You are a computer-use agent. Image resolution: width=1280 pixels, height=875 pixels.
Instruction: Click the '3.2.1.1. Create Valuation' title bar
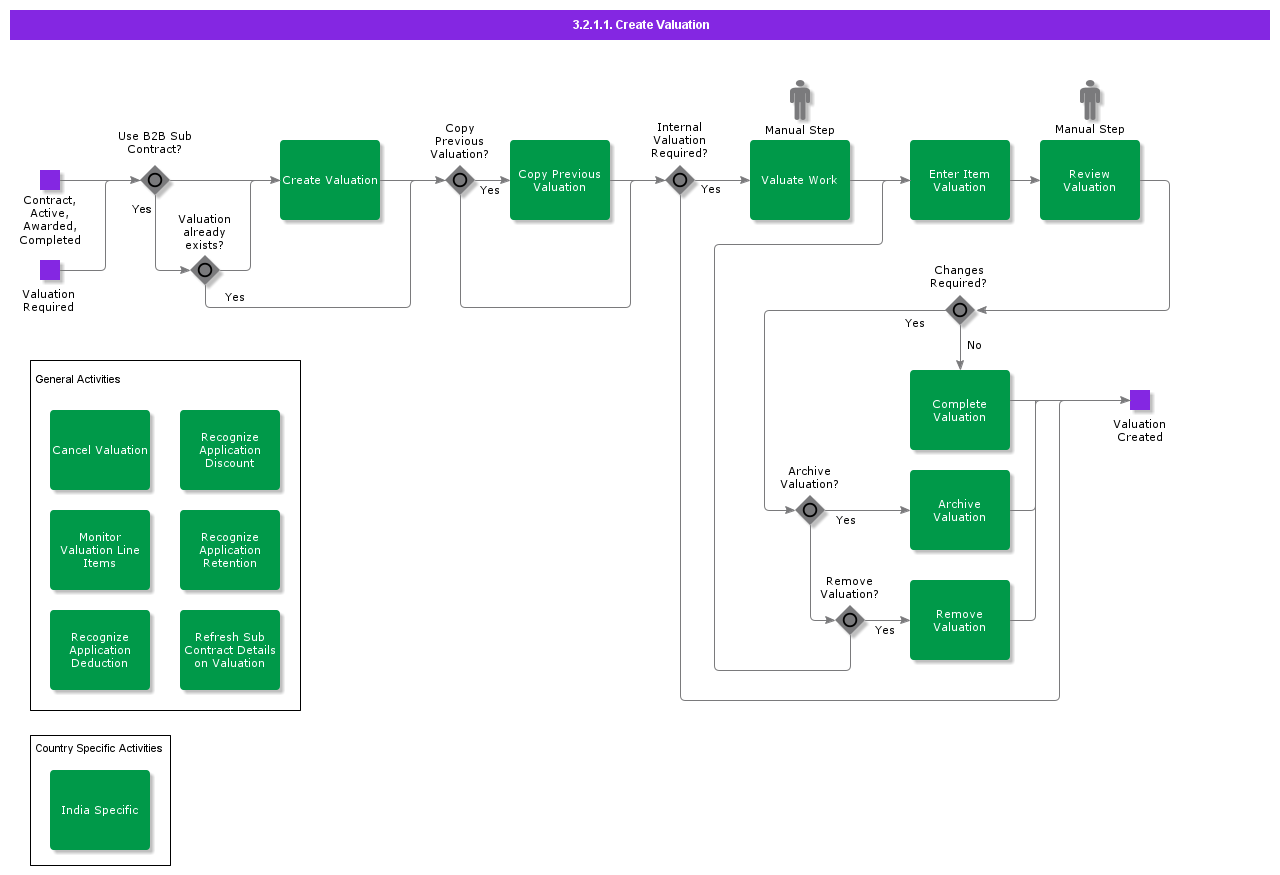640,25
